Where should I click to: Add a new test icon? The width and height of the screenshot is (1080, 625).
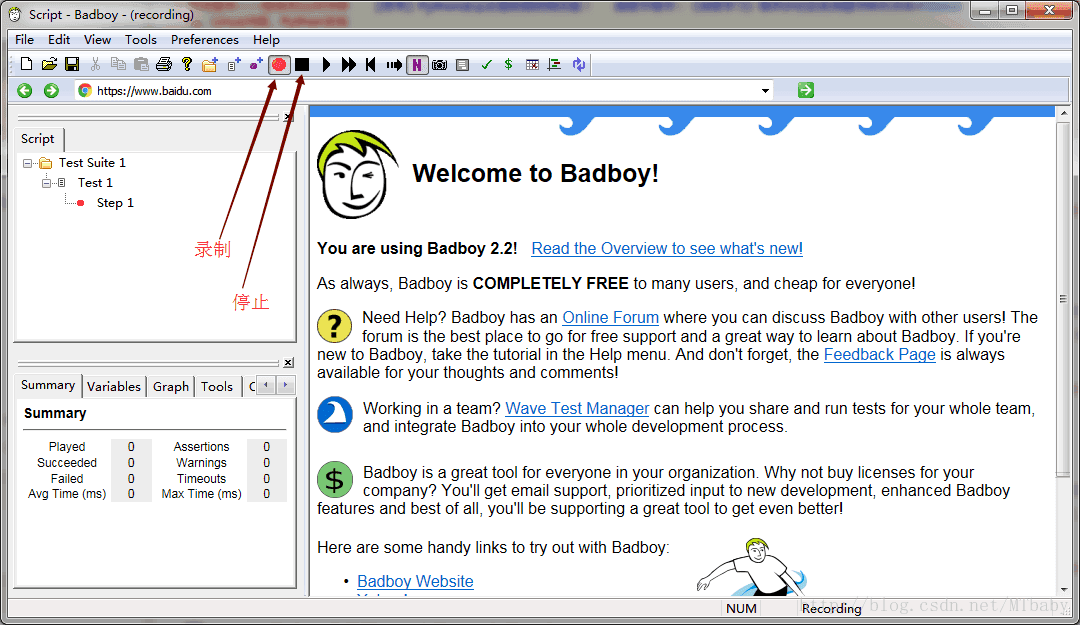pos(233,65)
